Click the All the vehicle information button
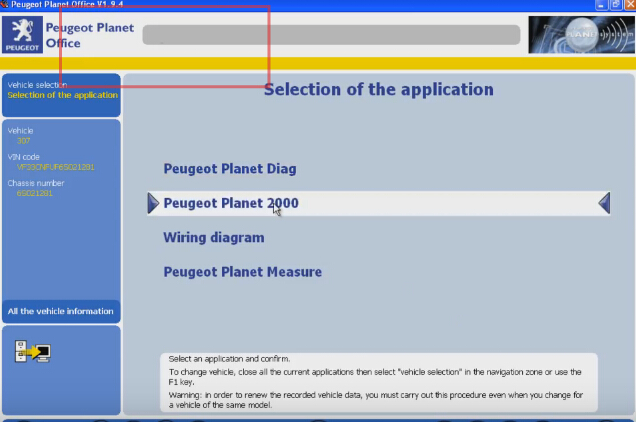Image resolution: width=636 pixels, height=422 pixels. pos(61,311)
